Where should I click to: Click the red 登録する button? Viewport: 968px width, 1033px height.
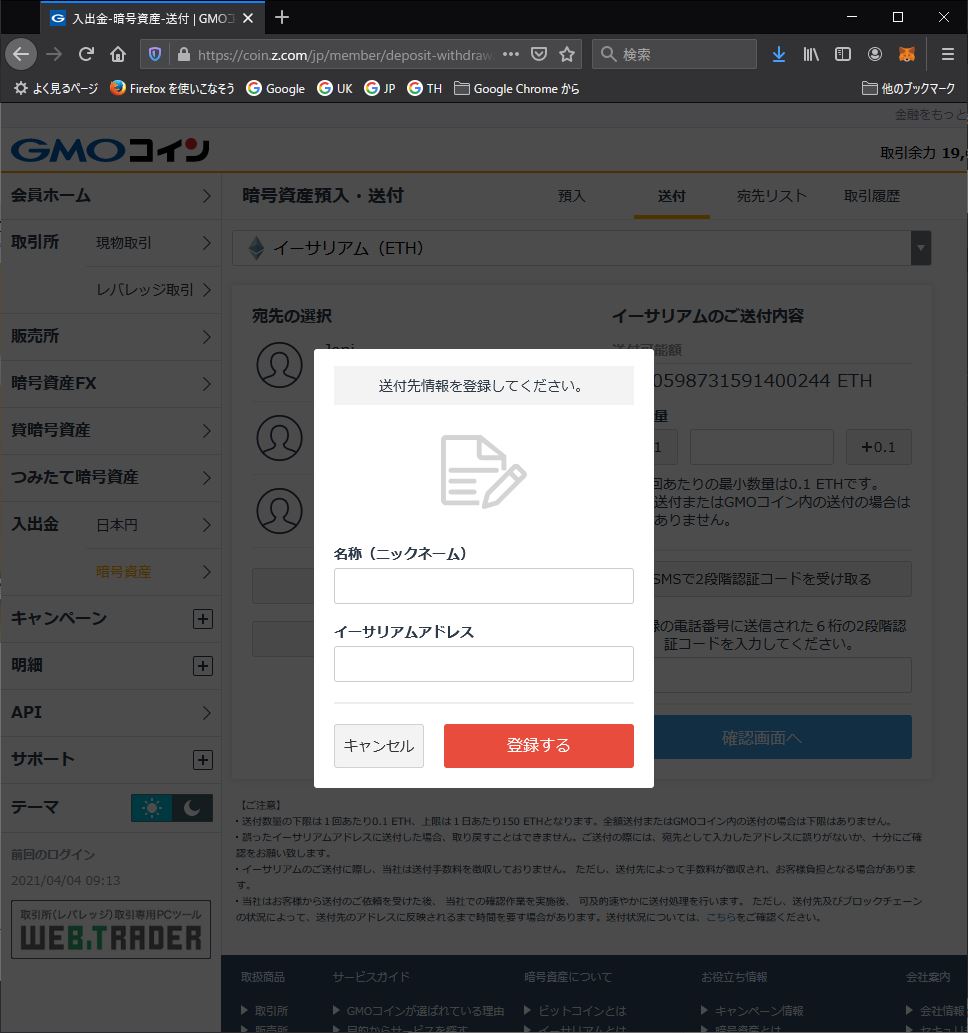[539, 746]
